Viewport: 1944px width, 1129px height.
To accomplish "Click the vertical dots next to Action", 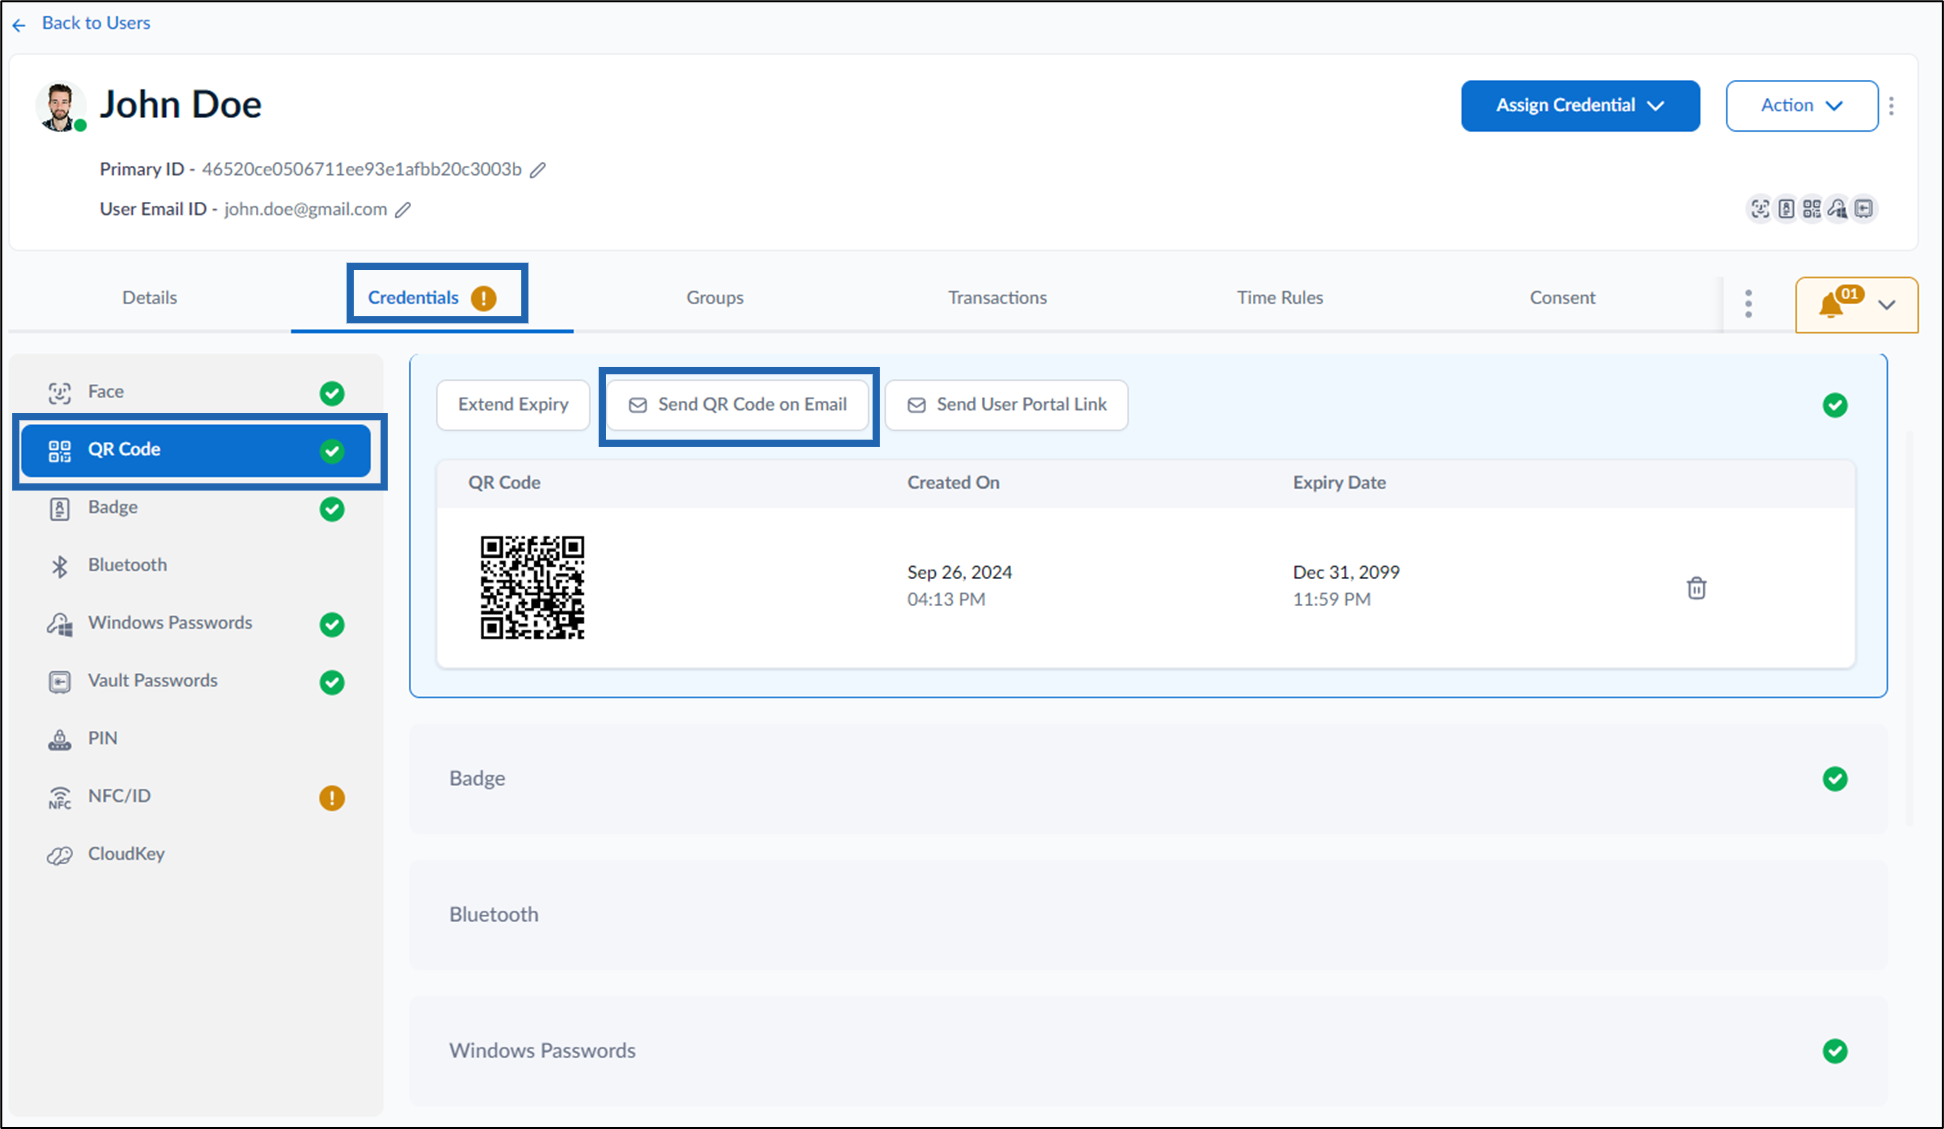I will coord(1891,105).
